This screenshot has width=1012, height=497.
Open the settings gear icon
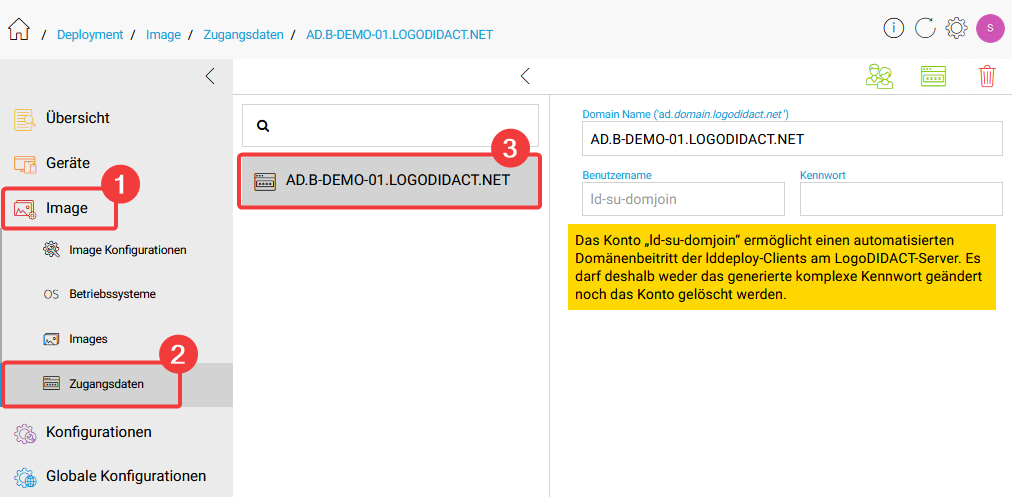956,28
